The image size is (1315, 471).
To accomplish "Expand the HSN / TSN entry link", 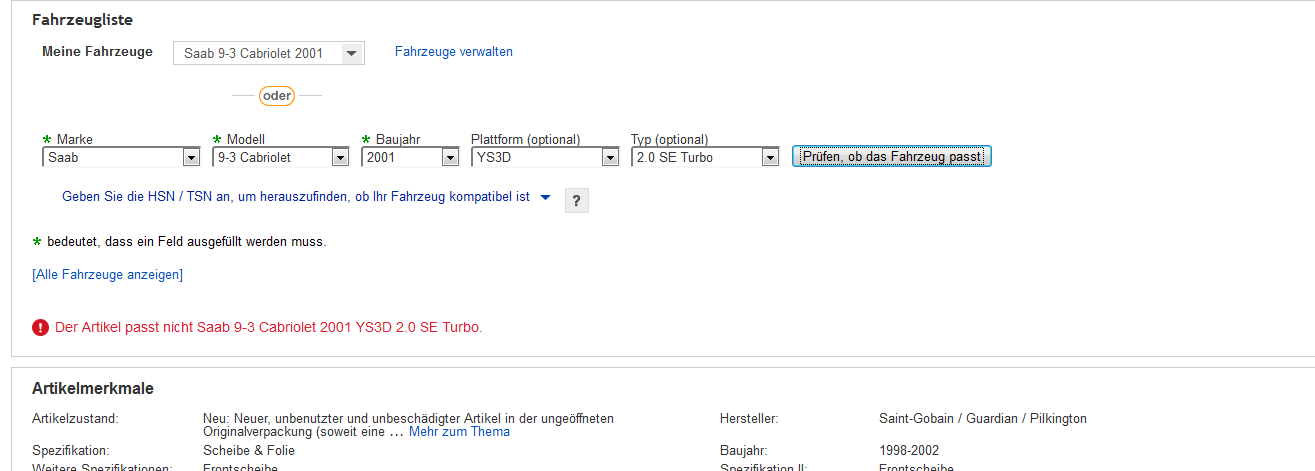I will (x=296, y=197).
